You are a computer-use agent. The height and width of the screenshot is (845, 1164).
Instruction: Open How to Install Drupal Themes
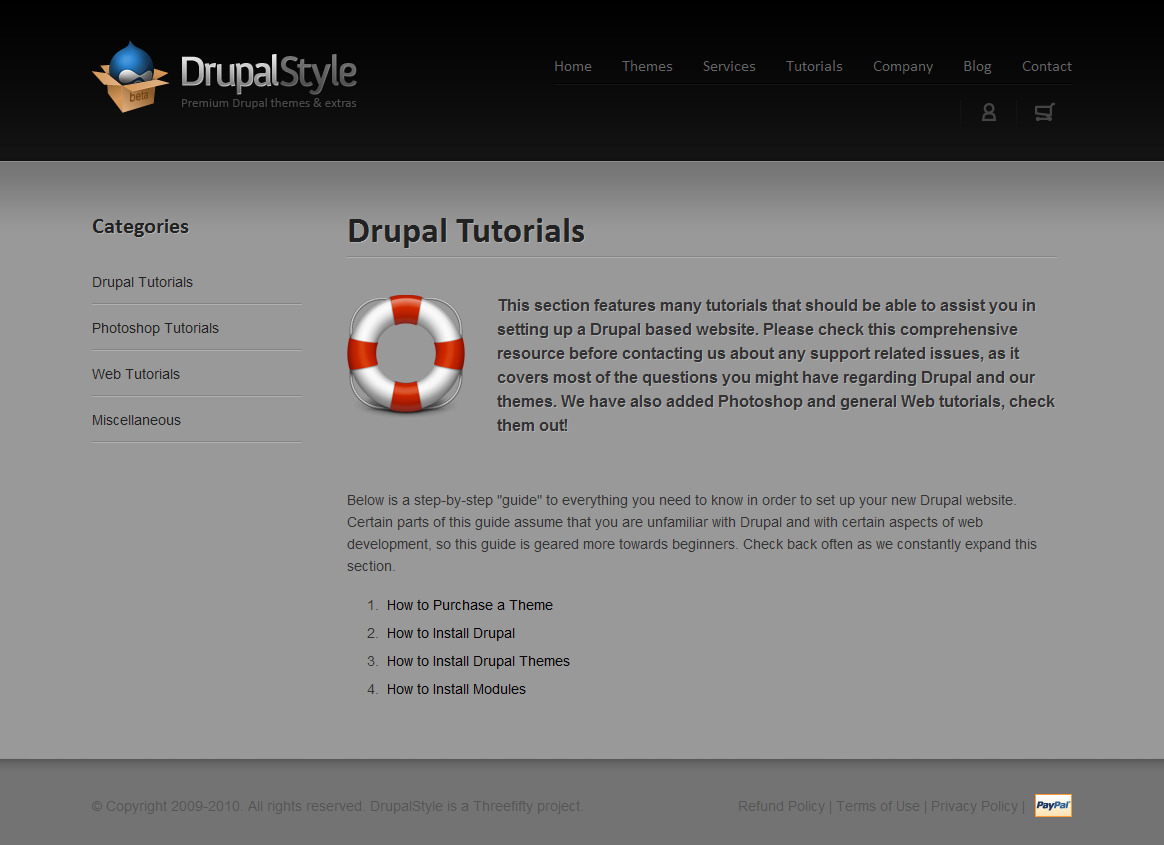coord(478,661)
